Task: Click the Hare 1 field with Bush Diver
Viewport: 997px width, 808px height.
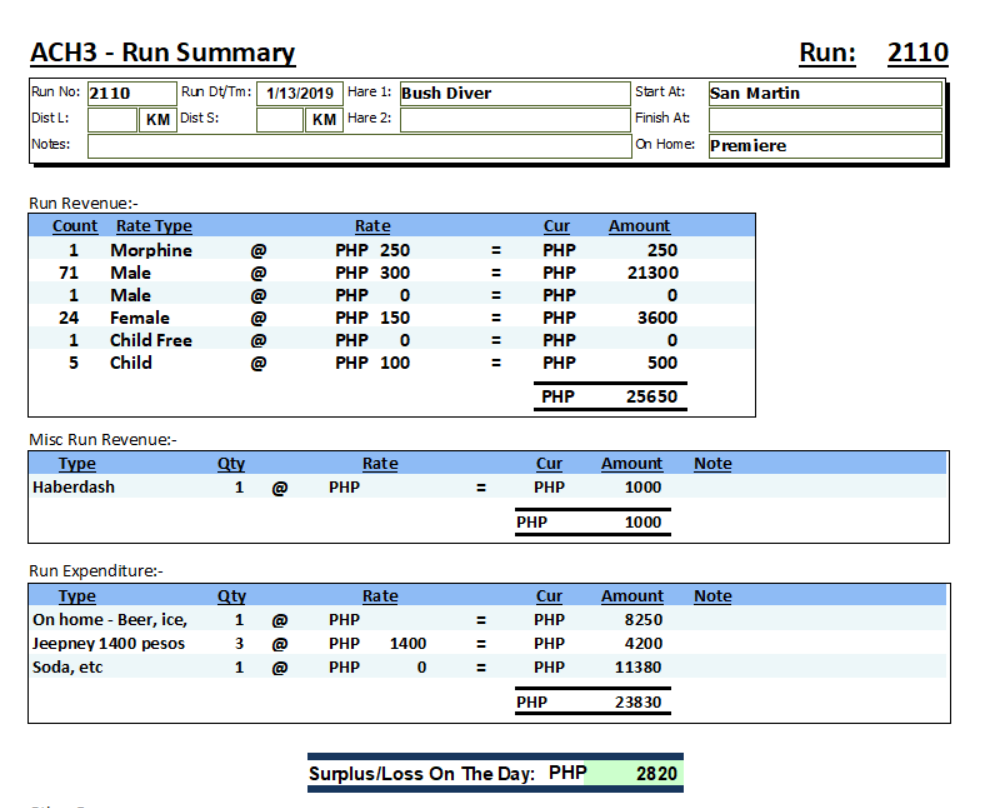Action: [514, 93]
